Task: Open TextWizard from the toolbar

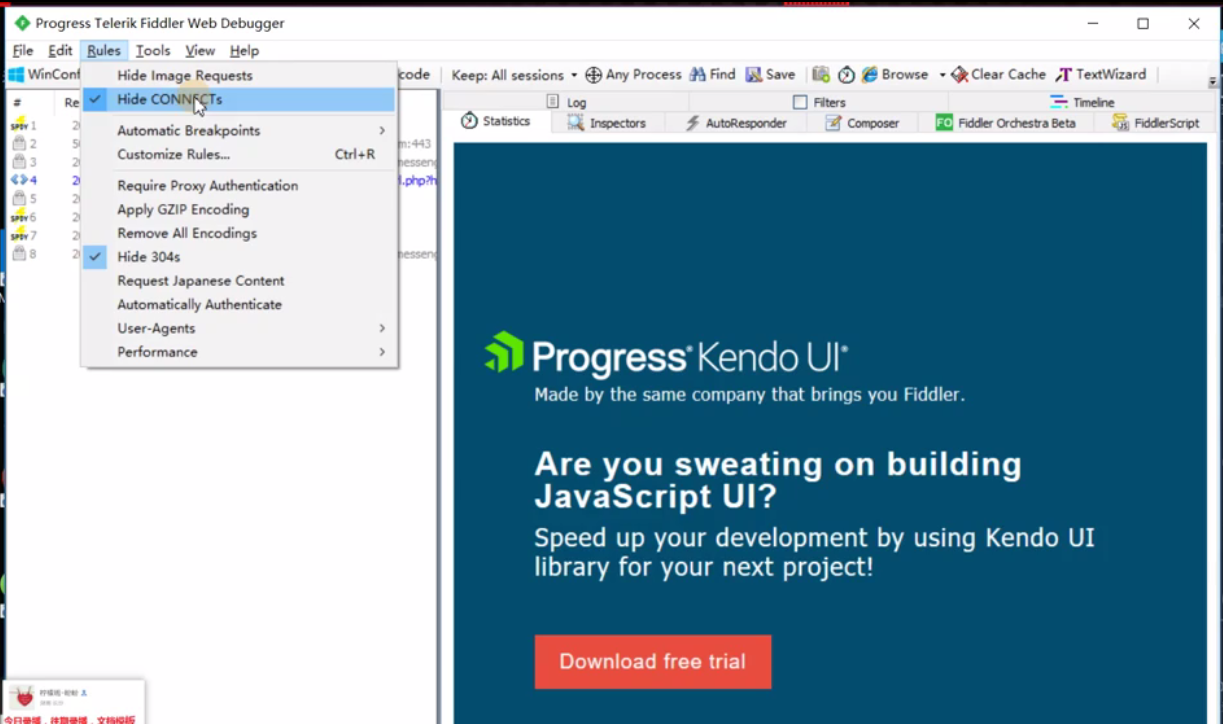Action: click(1101, 75)
